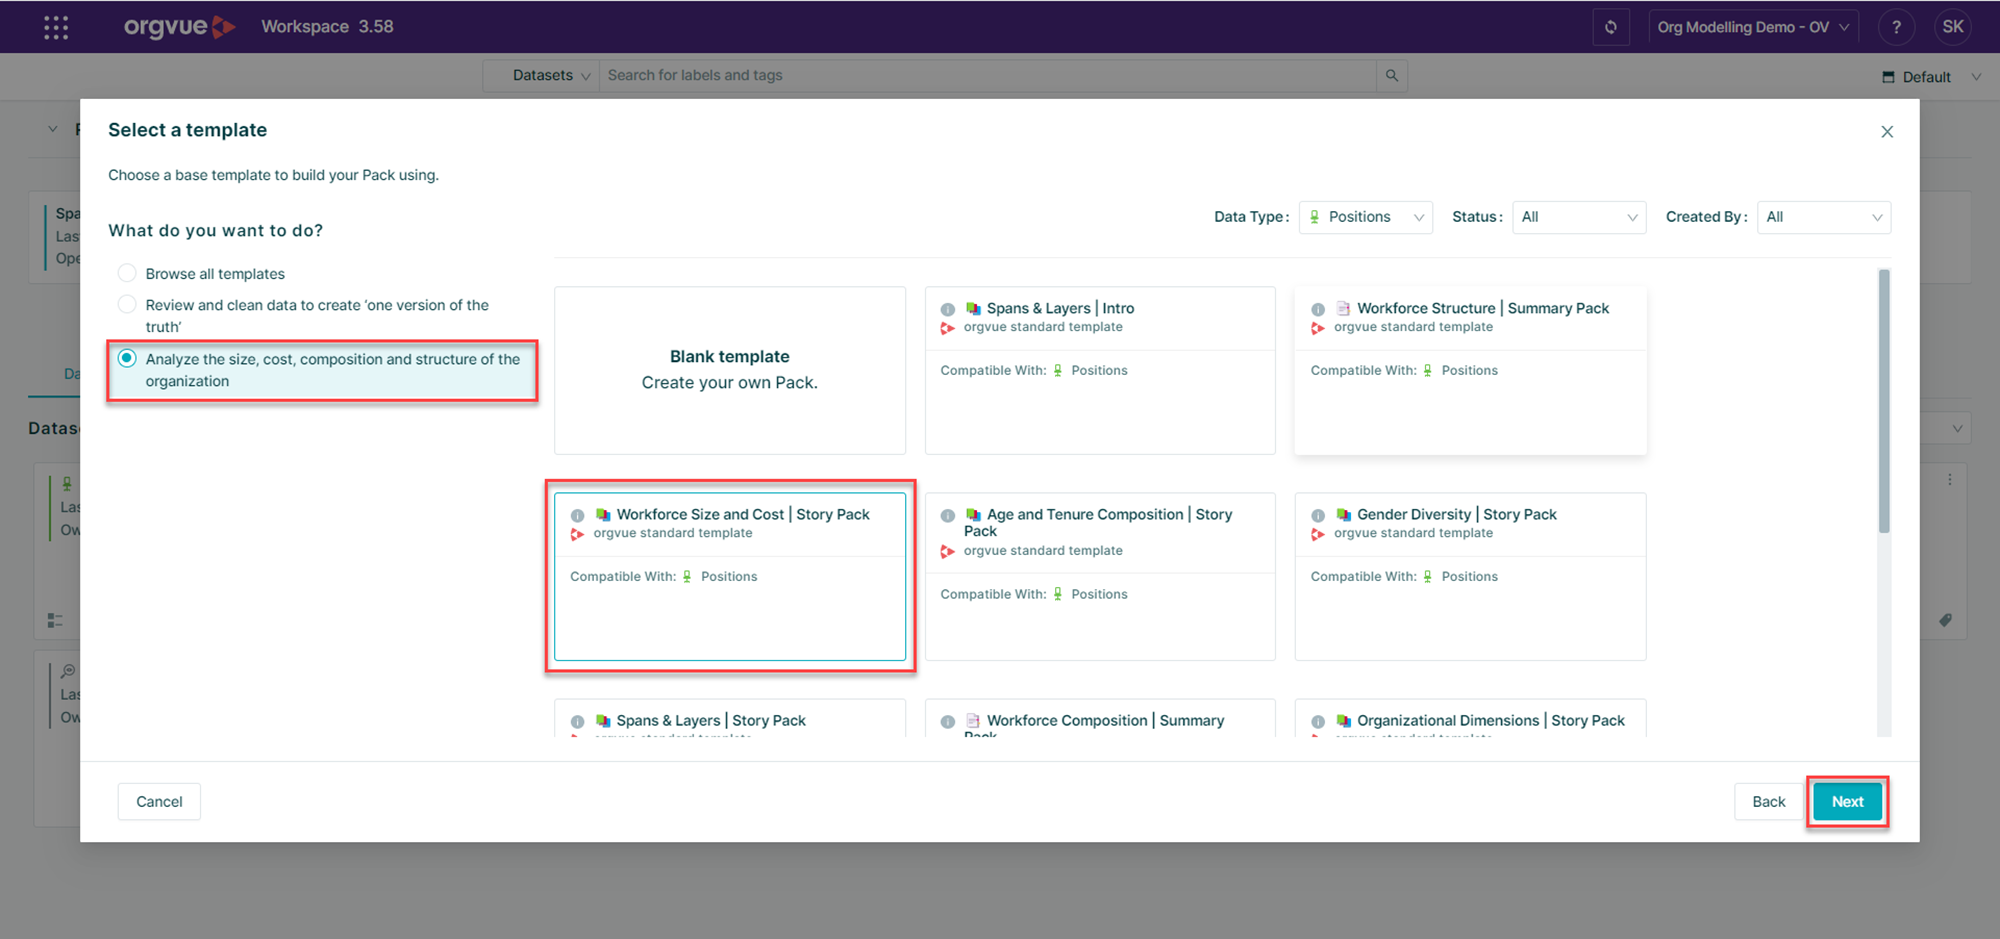
Task: Click document icon beside Workforce Structure Summary Pack
Action: pyautogui.click(x=1343, y=309)
